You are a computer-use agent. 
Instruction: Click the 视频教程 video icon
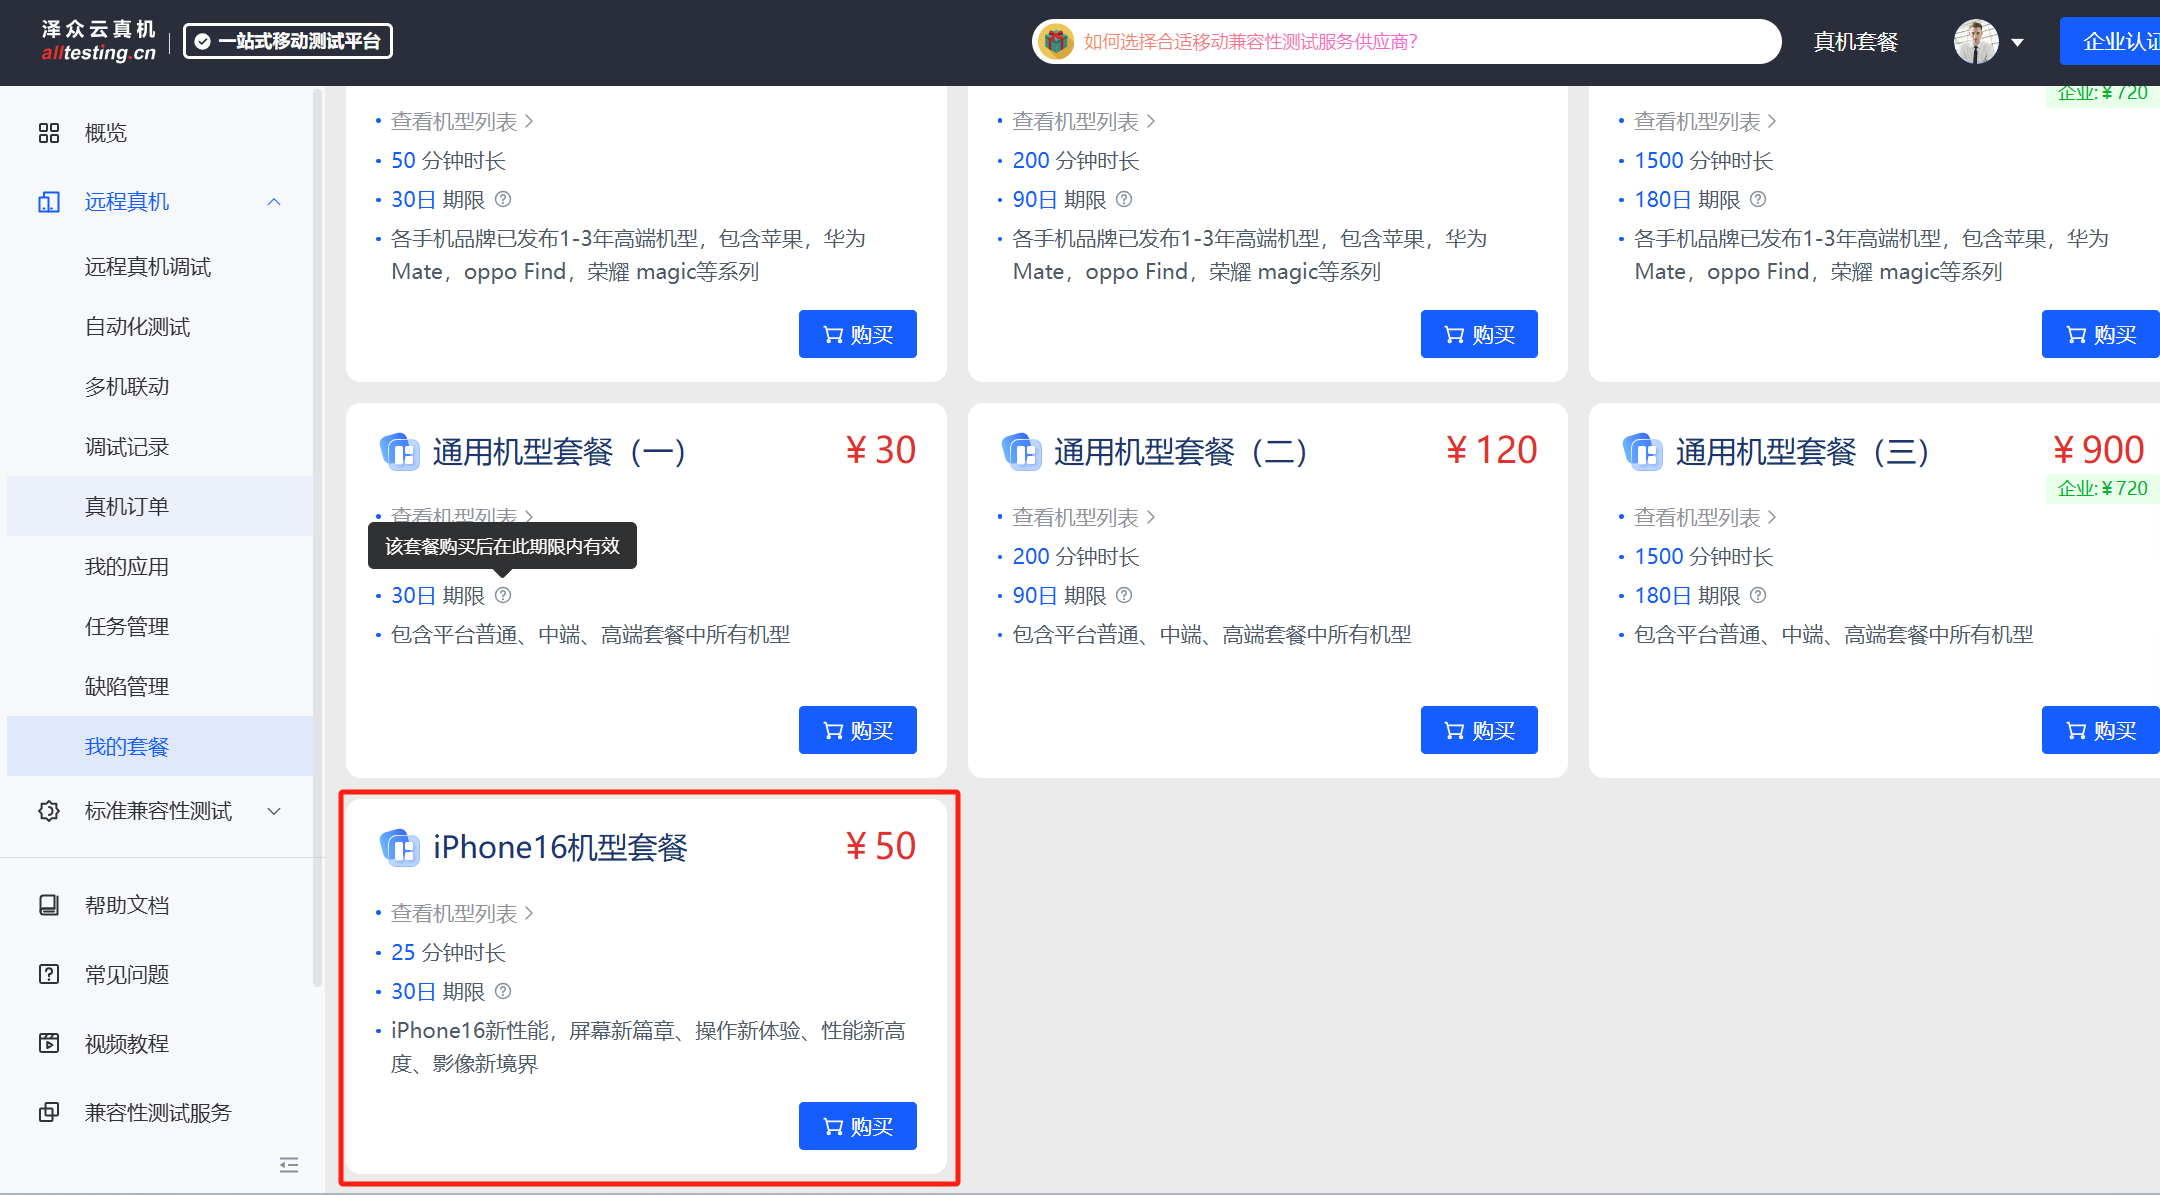(x=49, y=1043)
